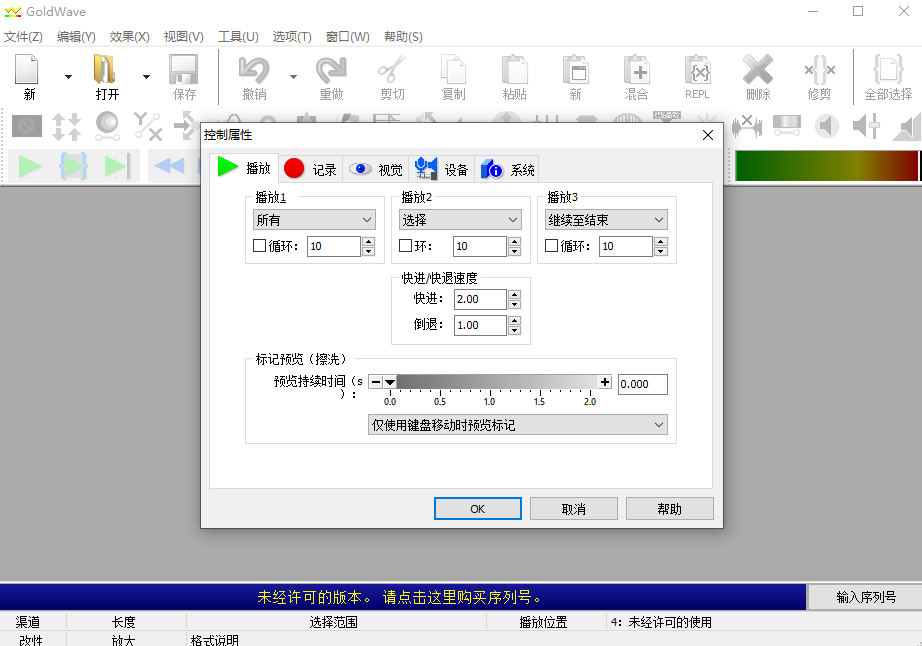The image size is (922, 646).
Task: Click the Paste New (新) clipboard icon
Action: tap(576, 70)
